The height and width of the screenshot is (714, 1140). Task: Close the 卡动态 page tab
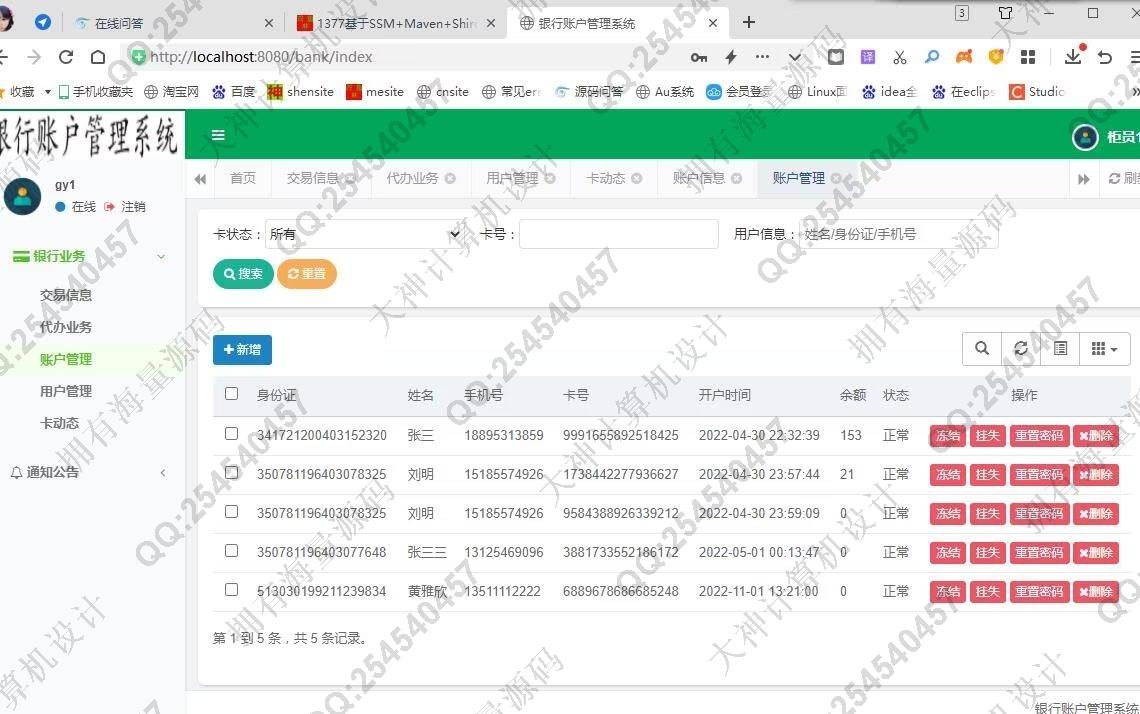pyautogui.click(x=637, y=178)
